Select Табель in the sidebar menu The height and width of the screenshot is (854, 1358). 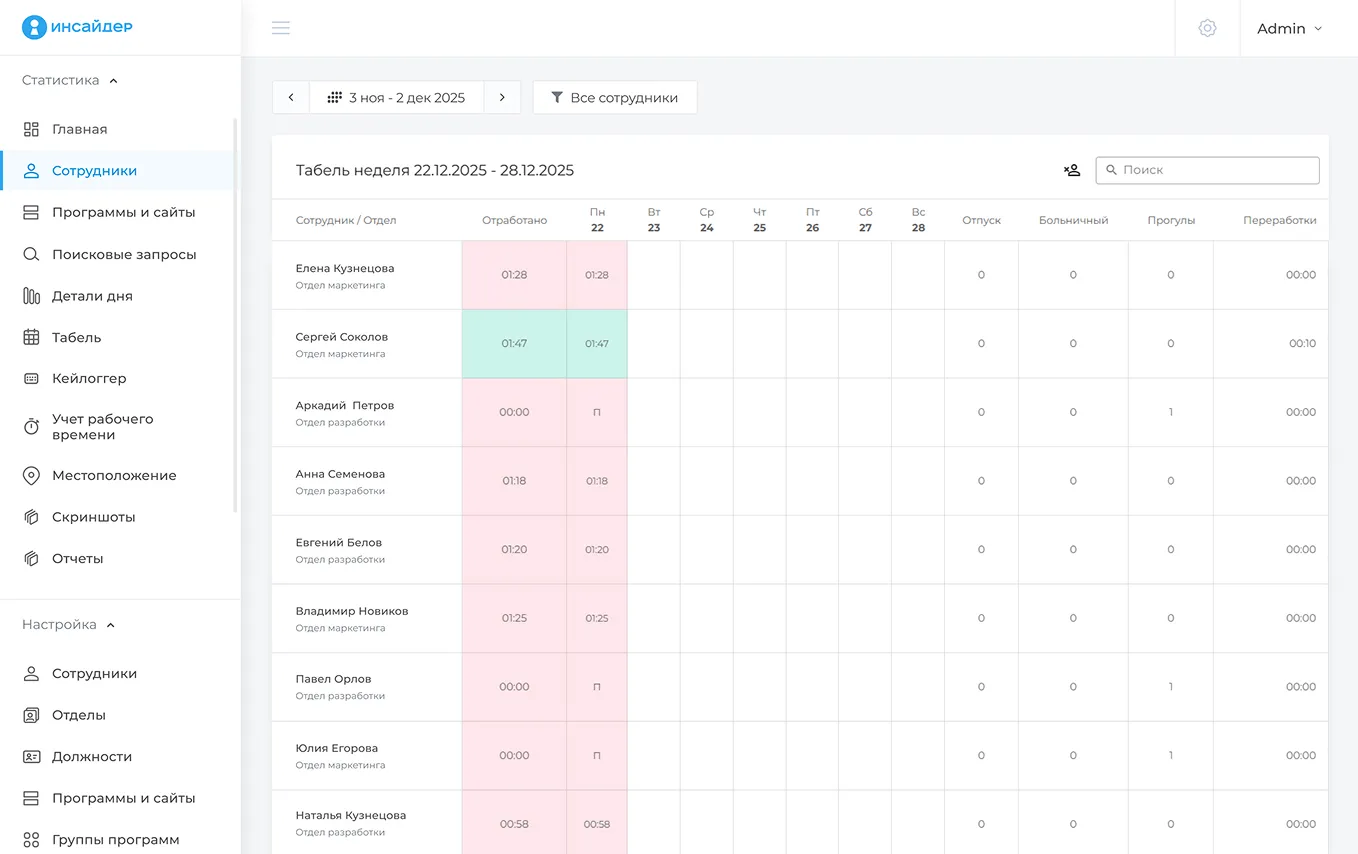pyautogui.click(x=76, y=338)
